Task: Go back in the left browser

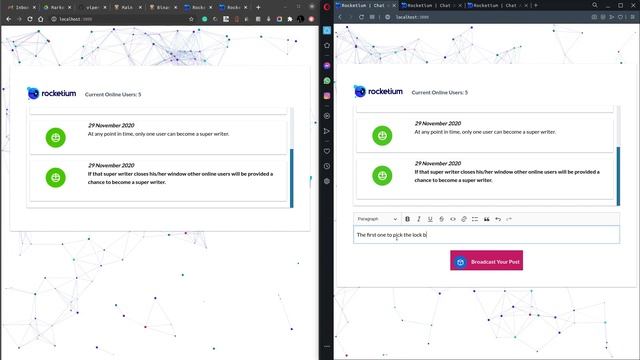Action: click(9, 19)
